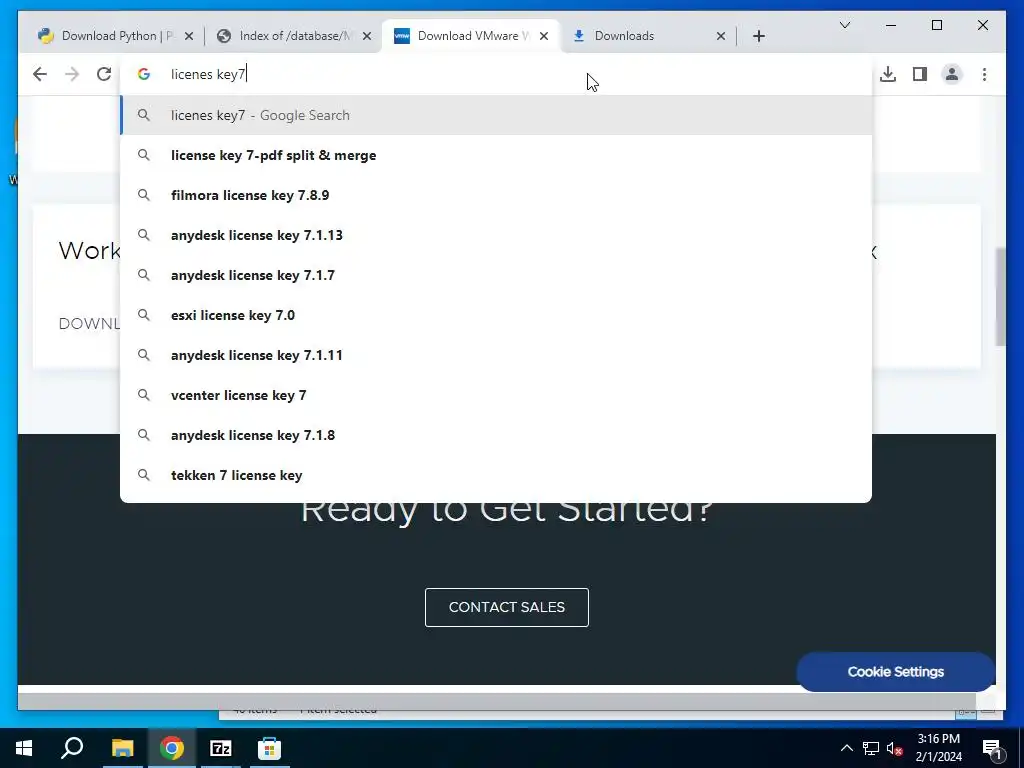Image resolution: width=1024 pixels, height=768 pixels.
Task: Select 'anydesk license key 7.1.8' suggestion
Action: point(496,435)
